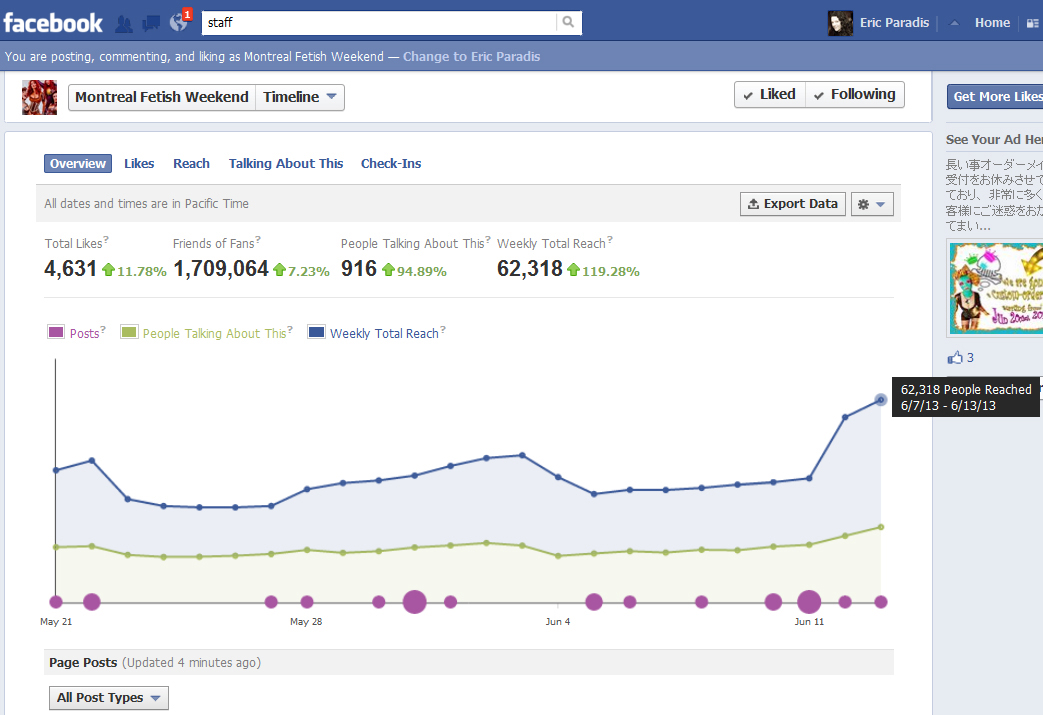Open the All Post Types dropdown
Screen dimensions: 1043x715
pos(108,698)
